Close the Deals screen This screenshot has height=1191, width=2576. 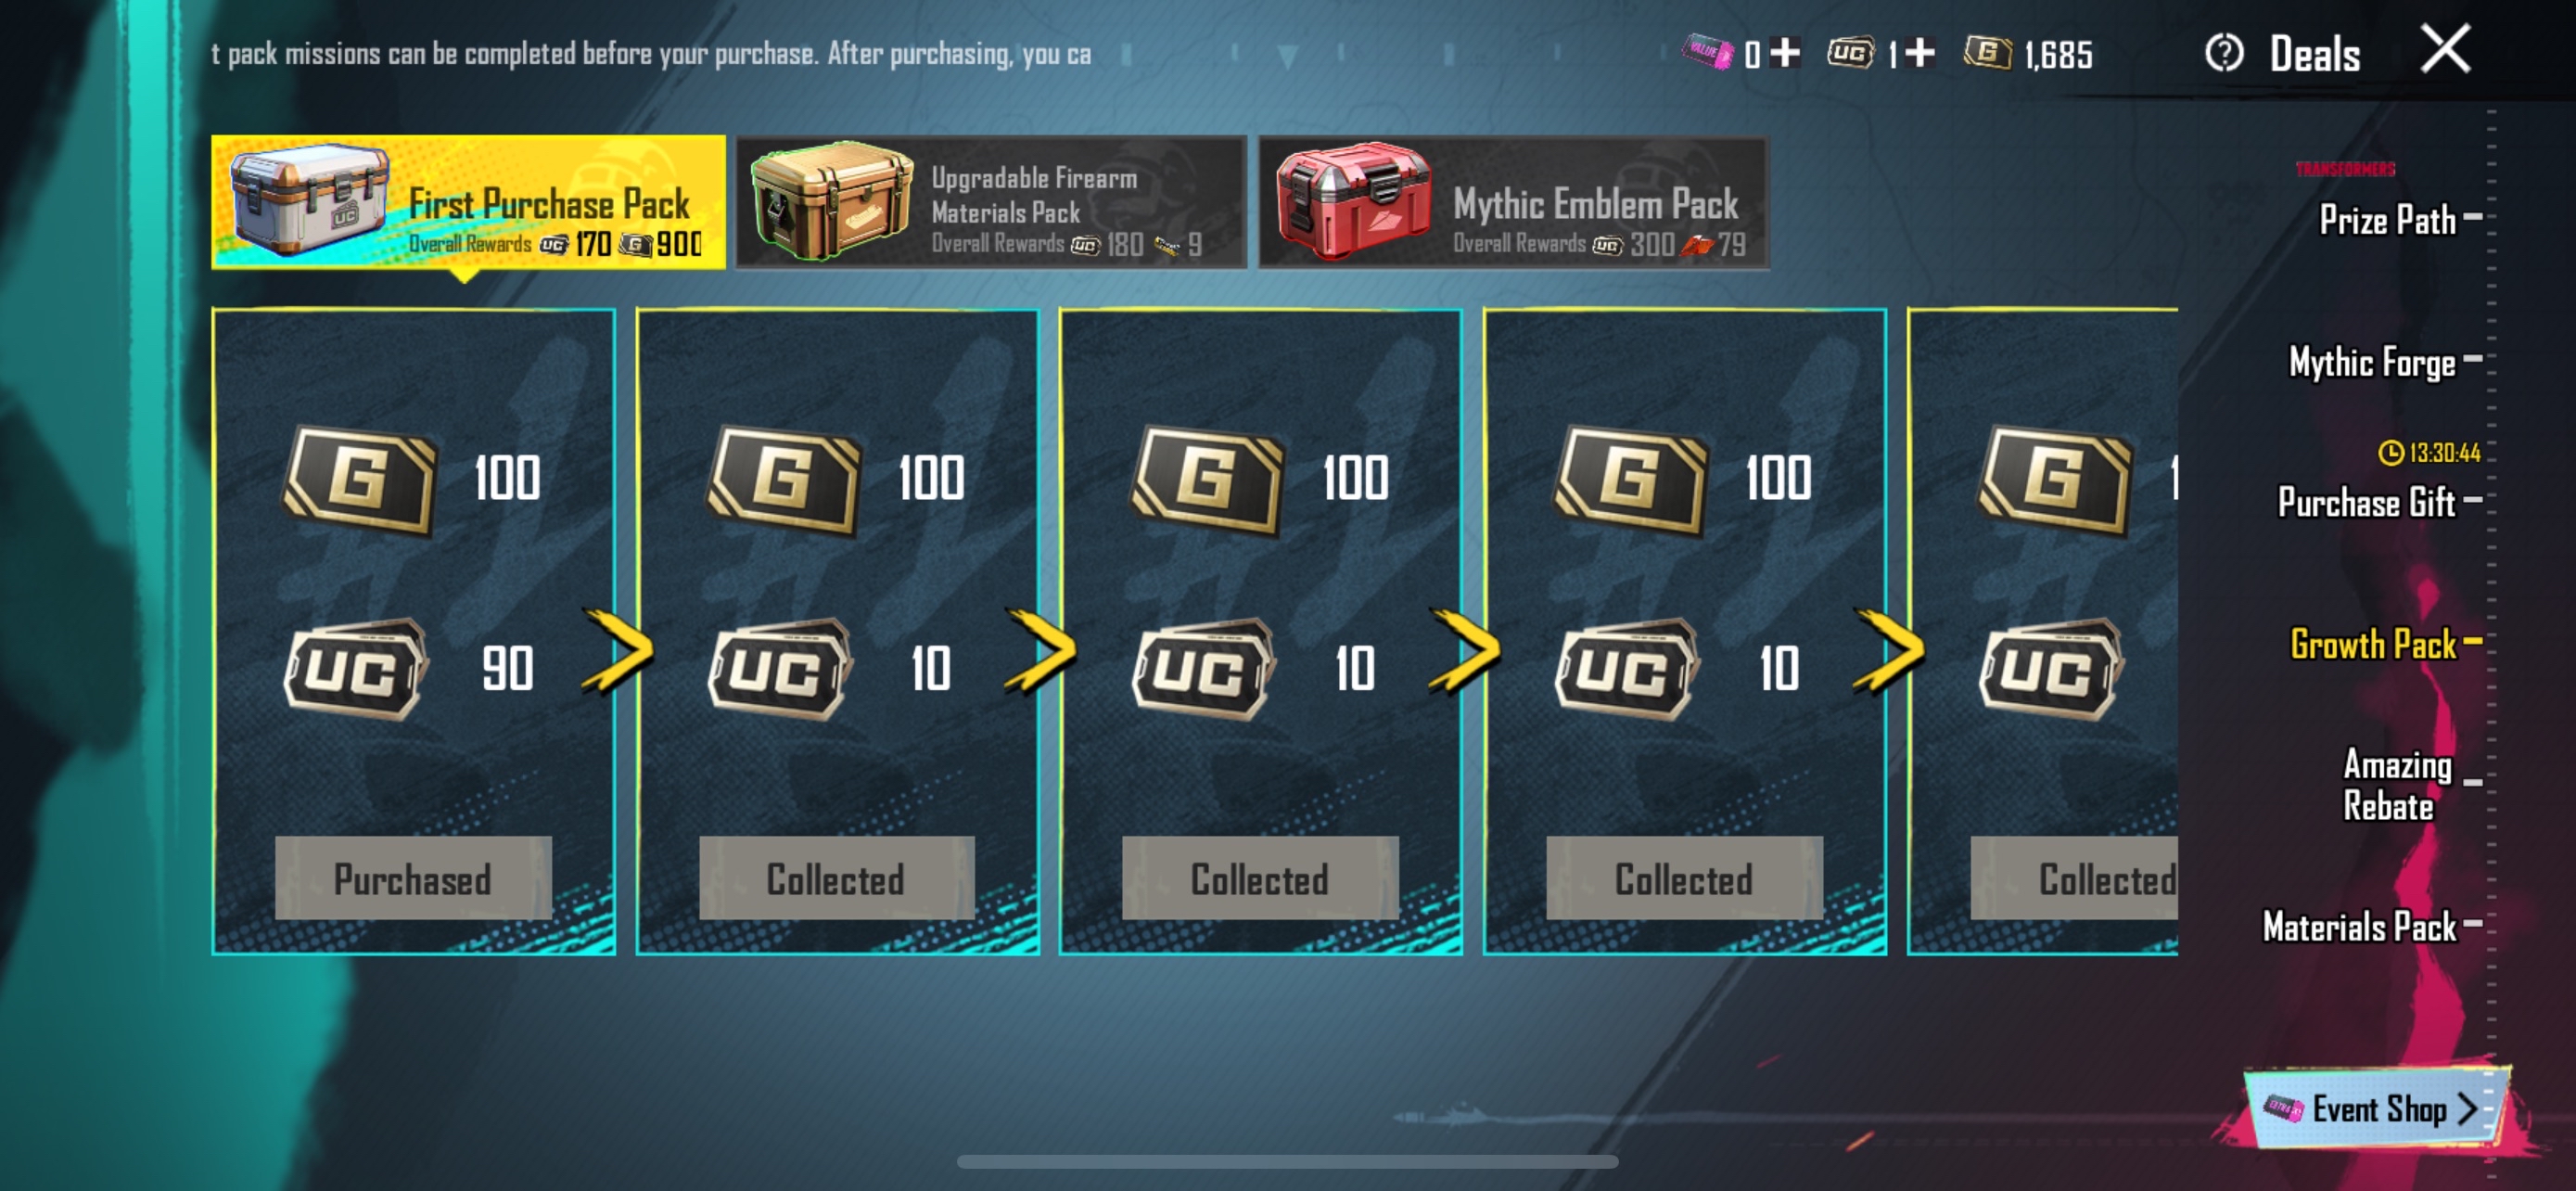click(2445, 49)
